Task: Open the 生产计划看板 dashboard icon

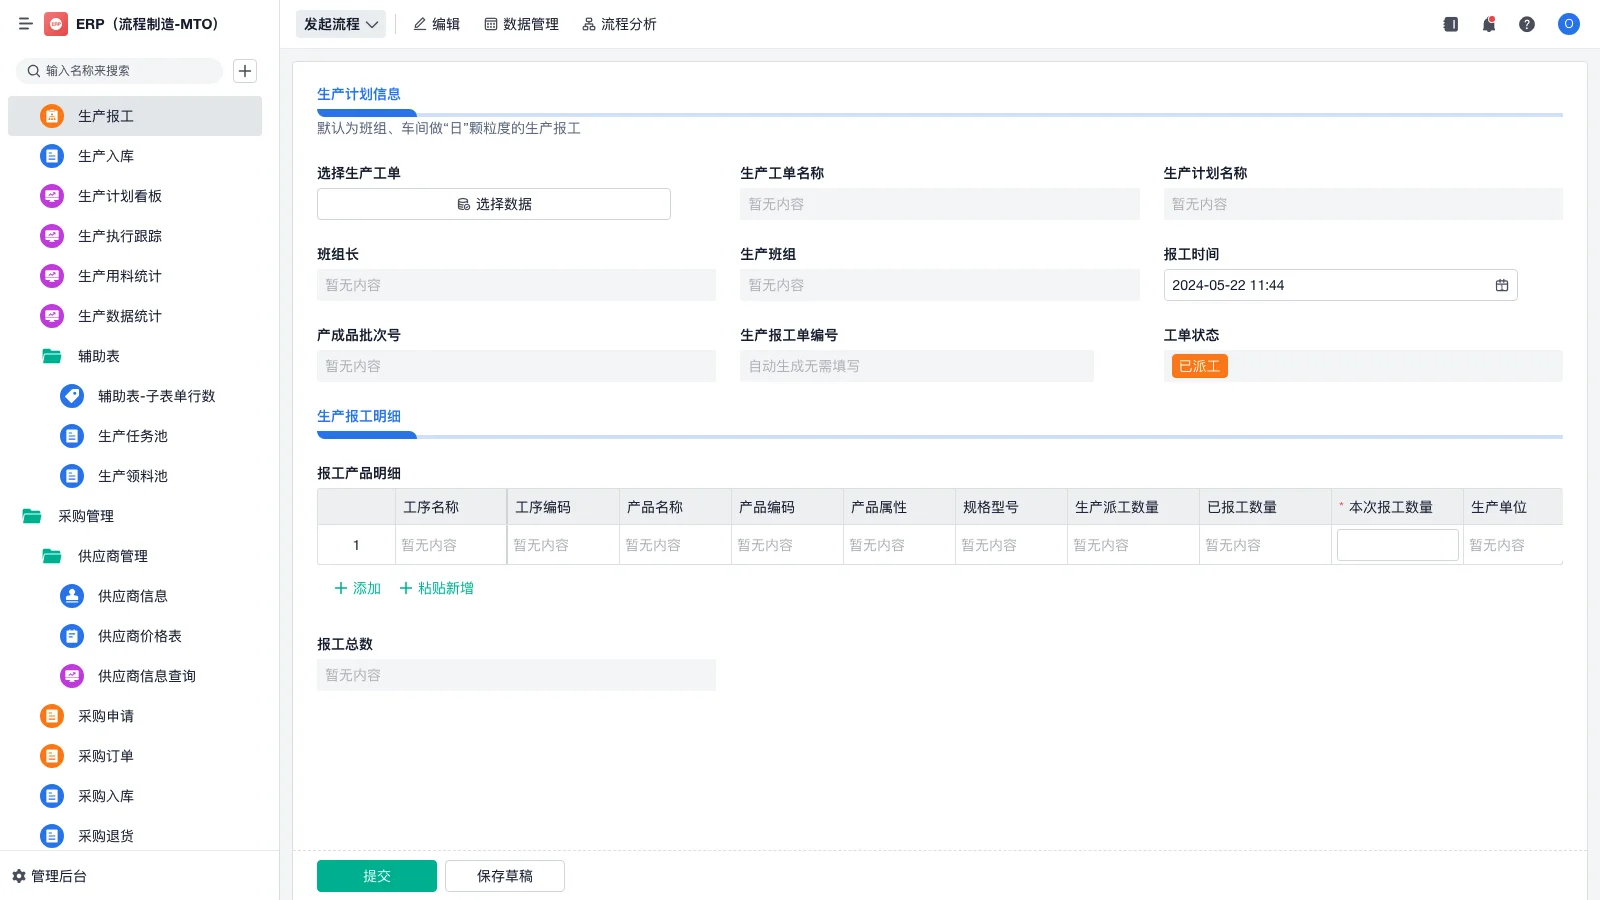Action: (52, 196)
